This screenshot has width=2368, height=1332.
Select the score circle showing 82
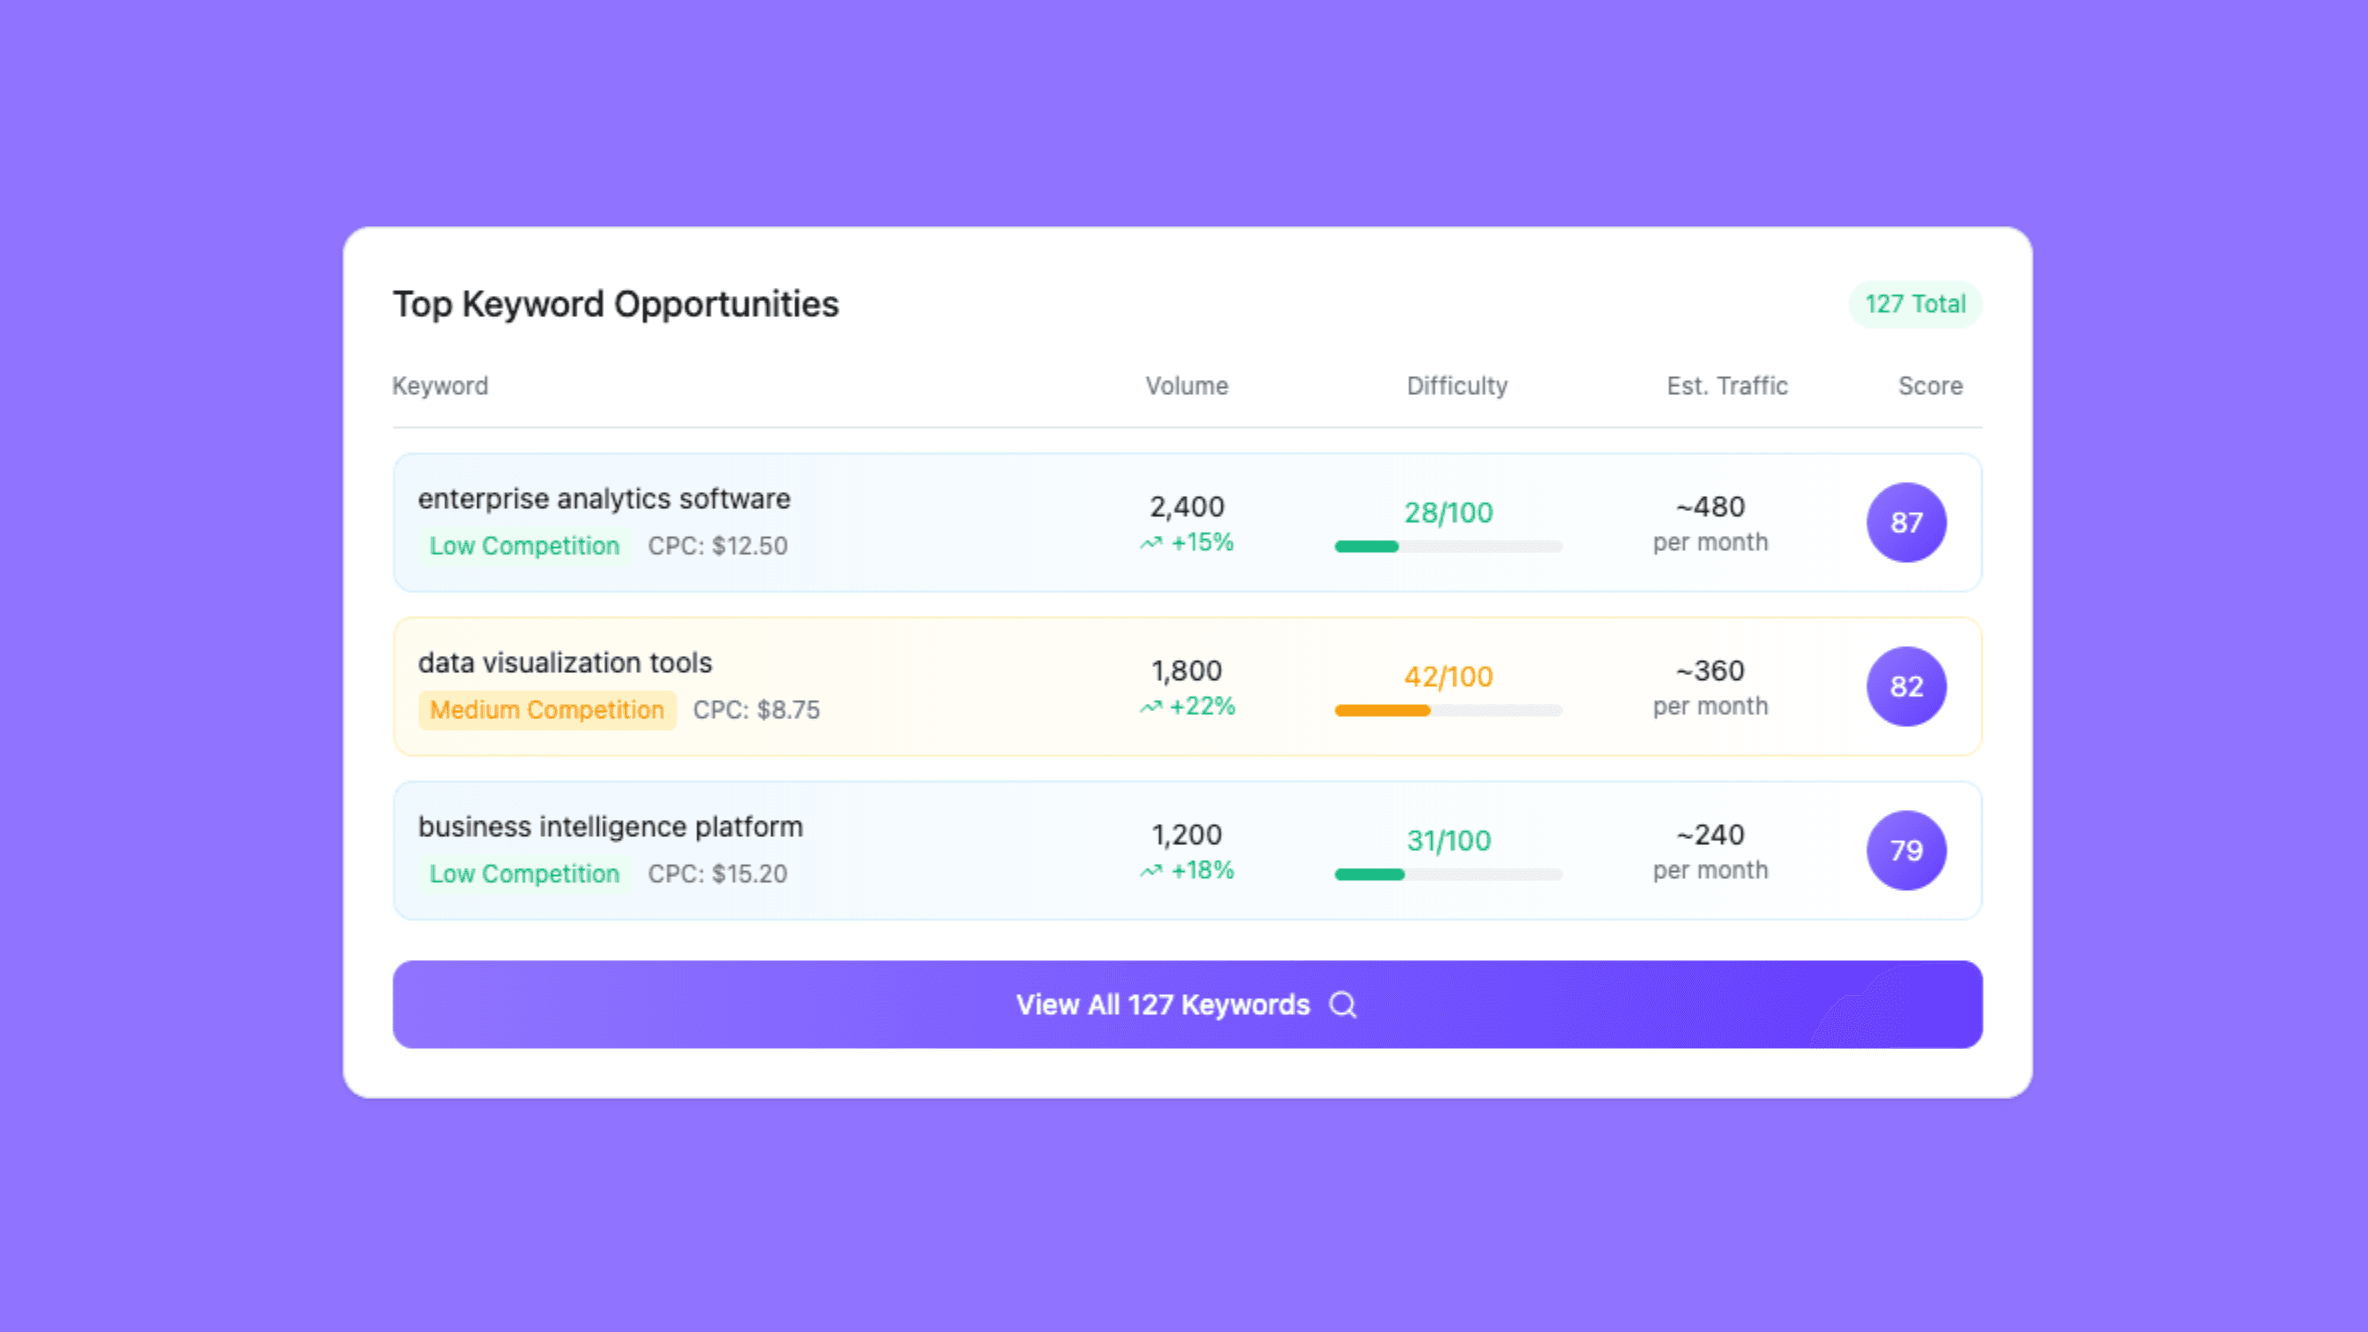click(x=1905, y=686)
